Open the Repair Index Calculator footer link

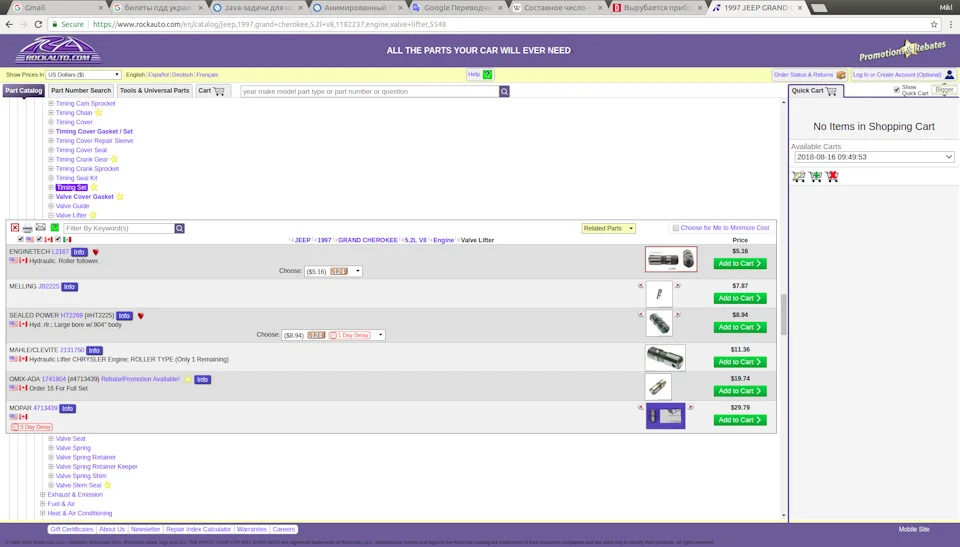coord(198,530)
